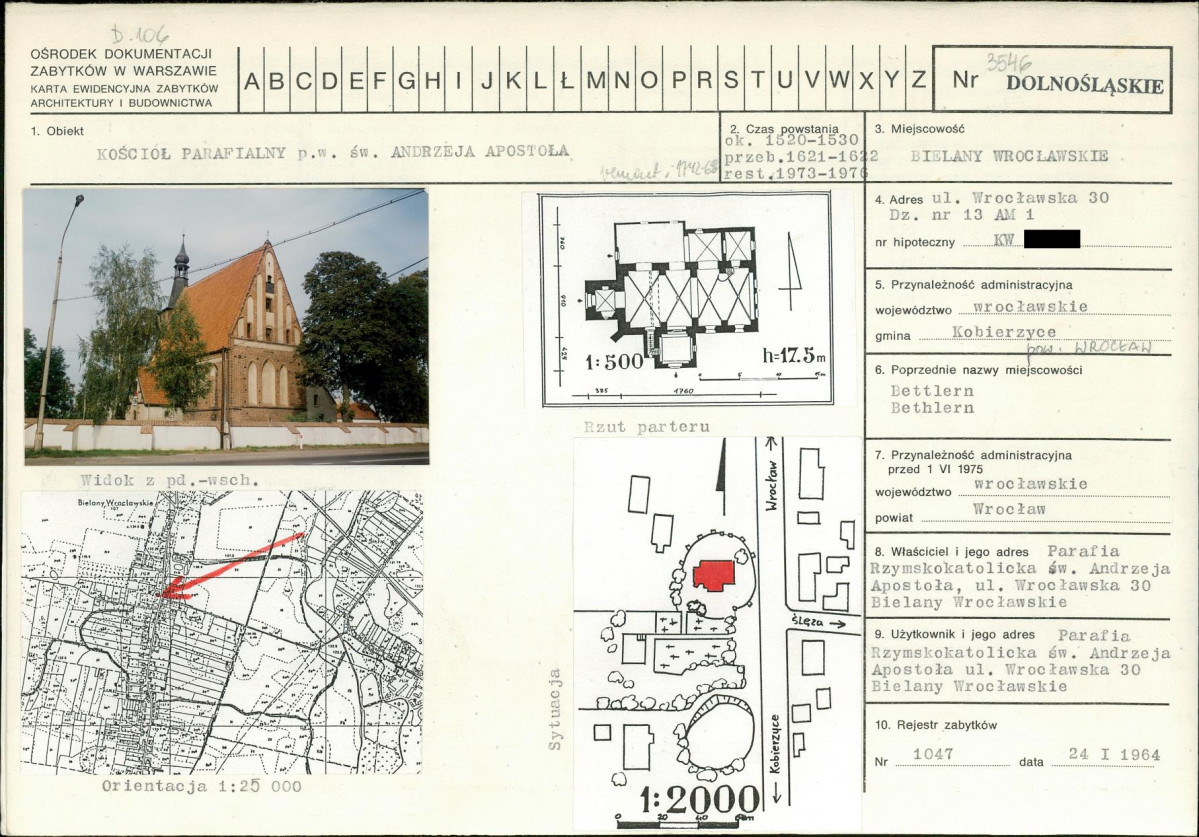Open the ground floor plan drawing

click(686, 298)
